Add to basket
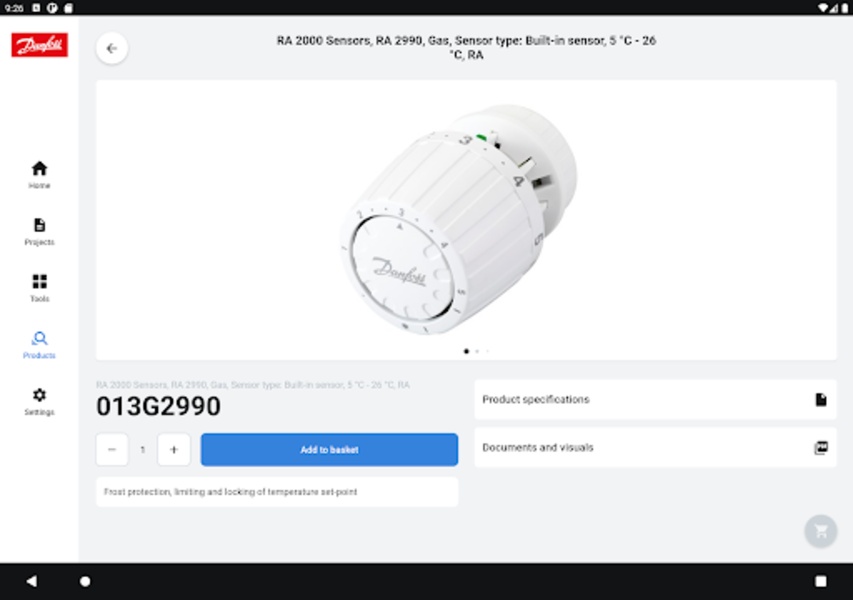 click(329, 449)
